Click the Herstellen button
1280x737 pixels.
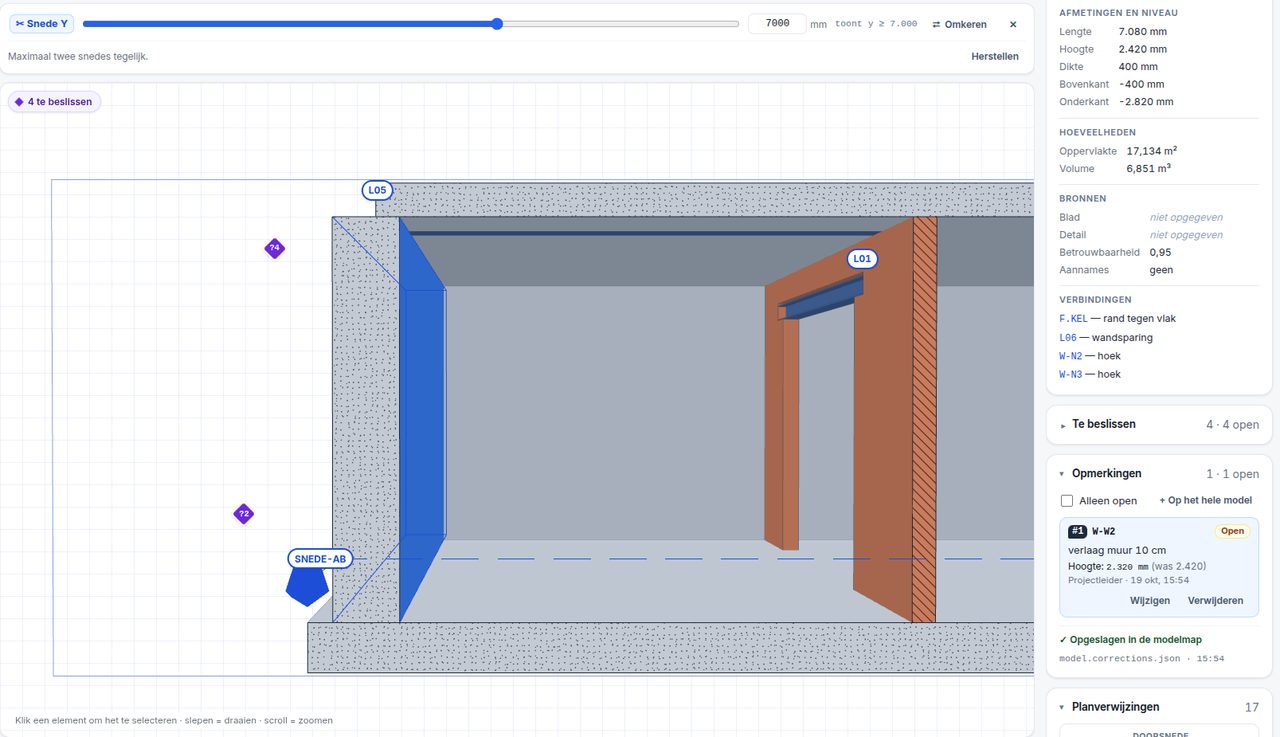(995, 56)
